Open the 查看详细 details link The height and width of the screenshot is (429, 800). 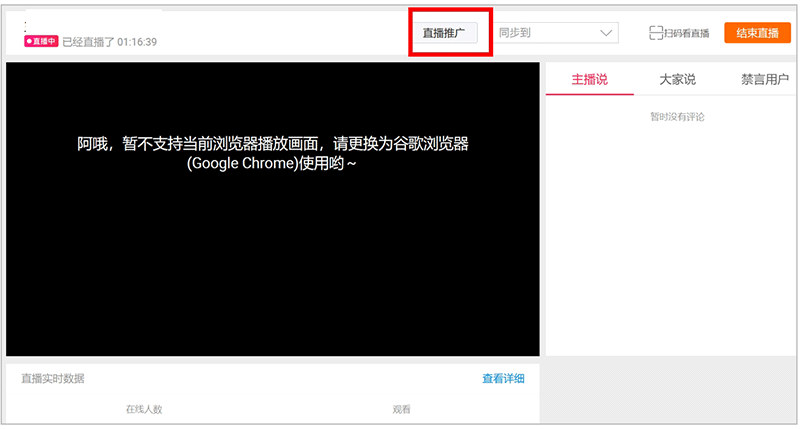pos(503,378)
